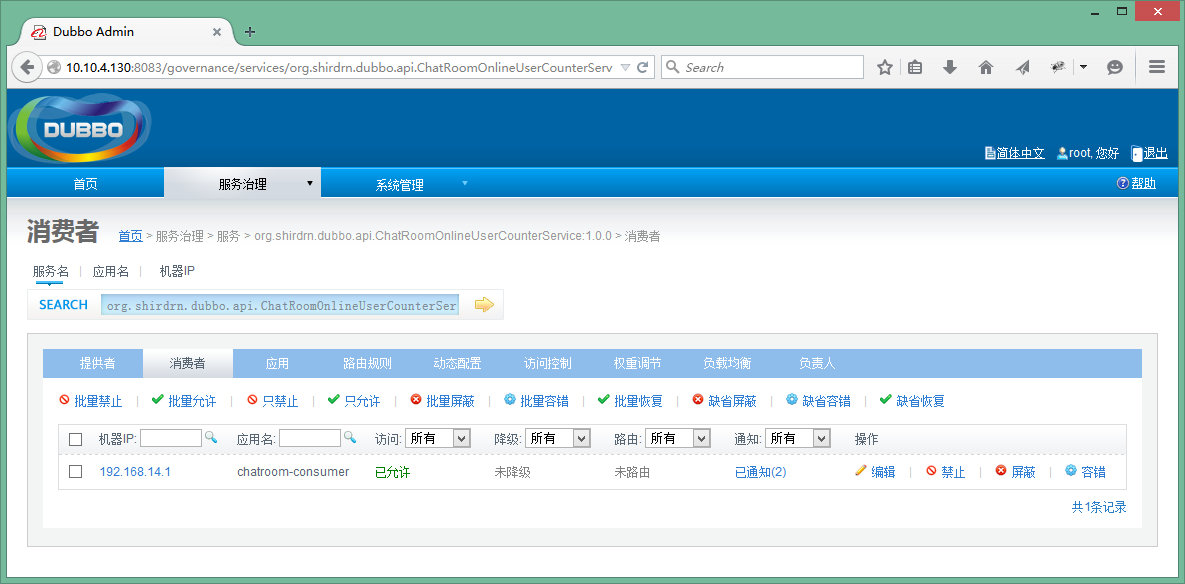Expand the 降级 filter dropdown

(558, 438)
